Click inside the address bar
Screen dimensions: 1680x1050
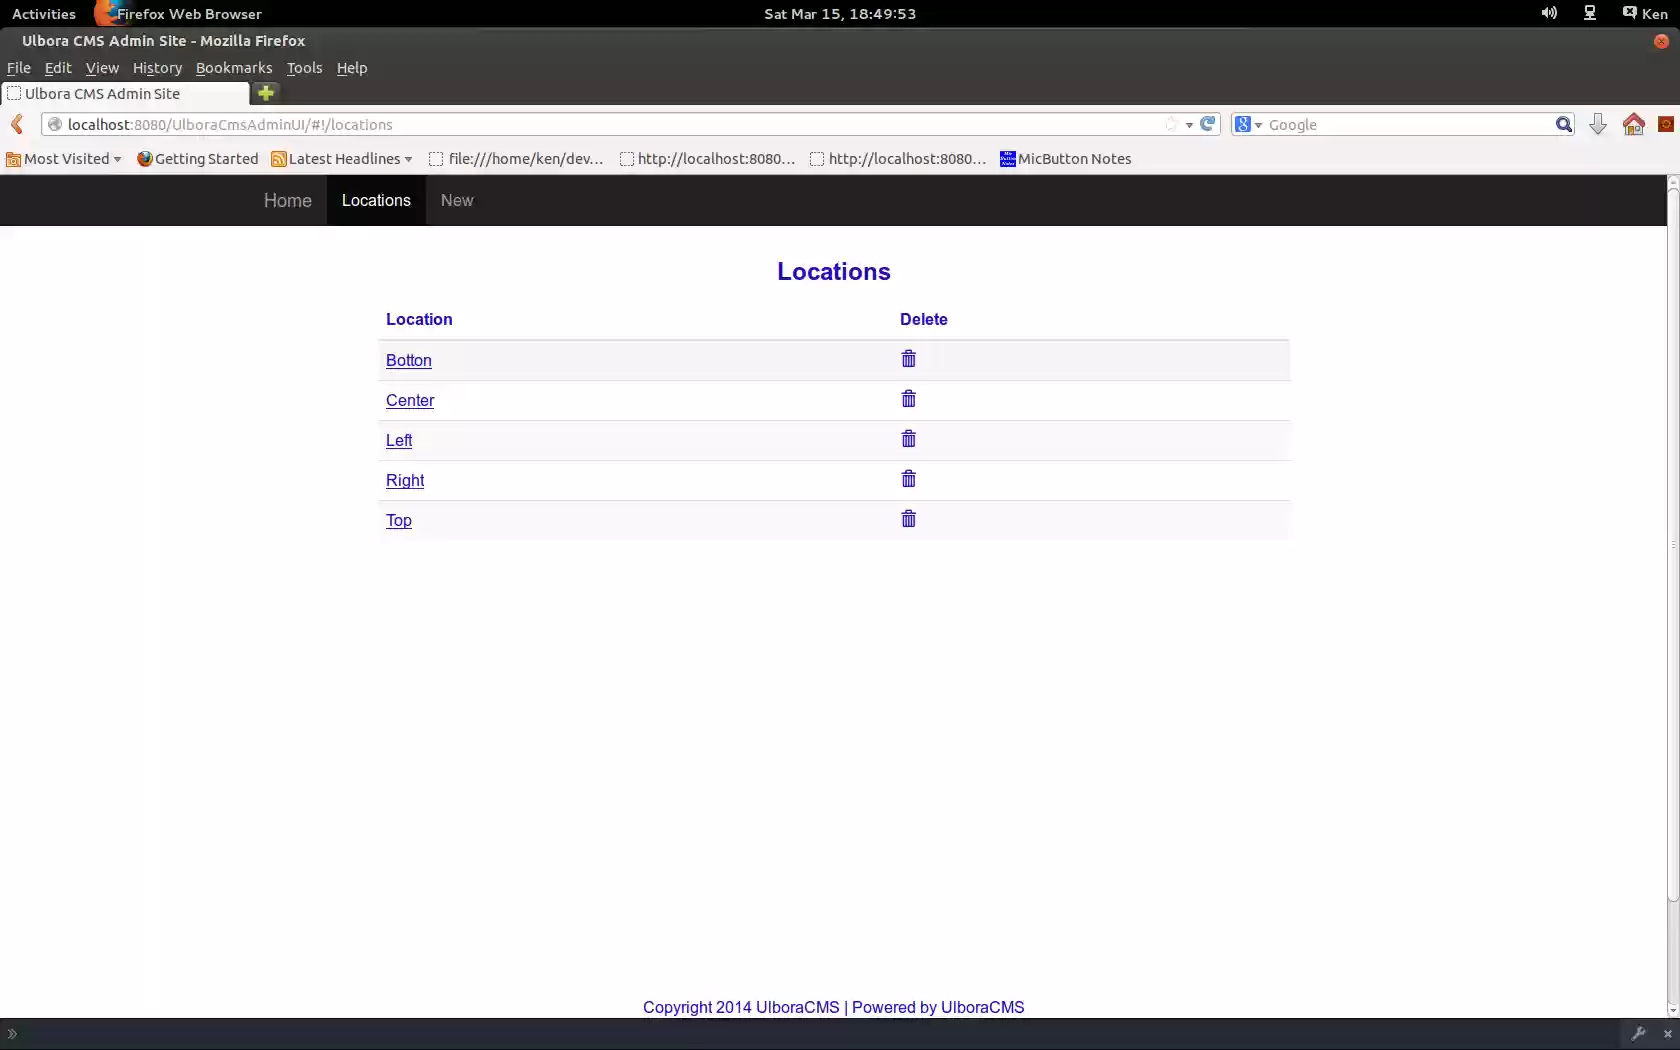[600, 124]
